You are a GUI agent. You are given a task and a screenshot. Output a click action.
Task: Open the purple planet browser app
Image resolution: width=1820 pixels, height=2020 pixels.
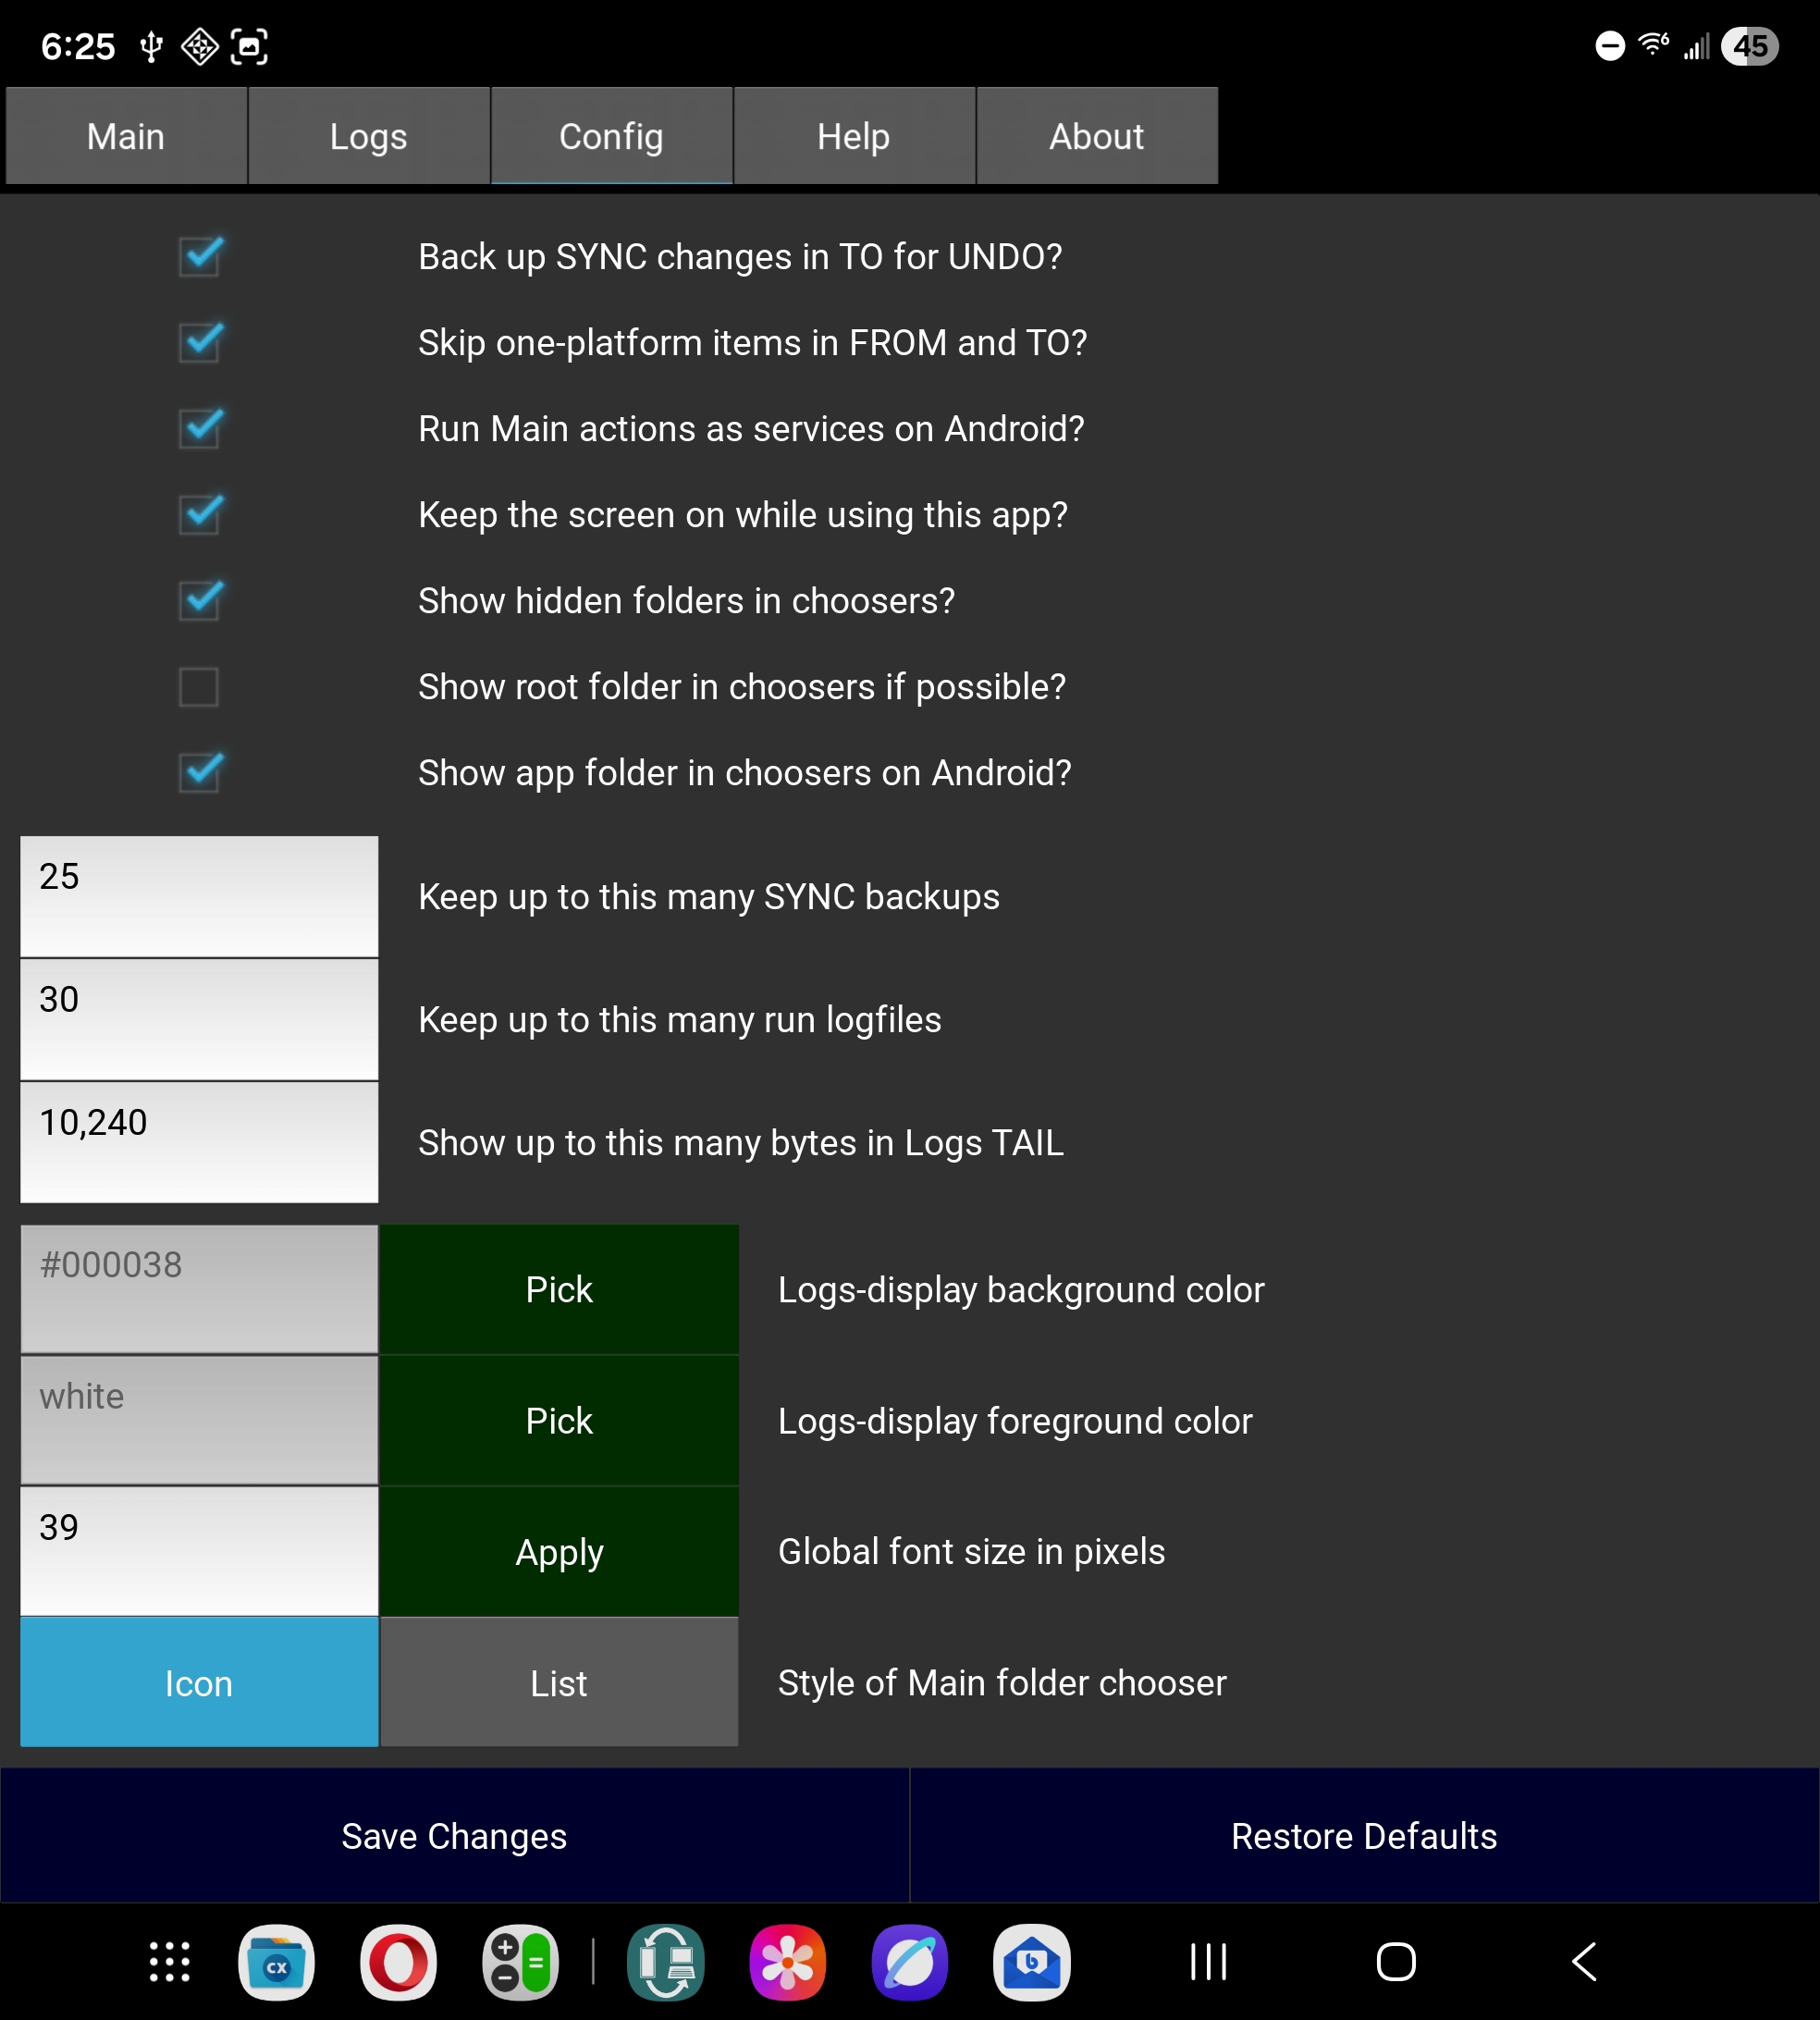tap(909, 1962)
